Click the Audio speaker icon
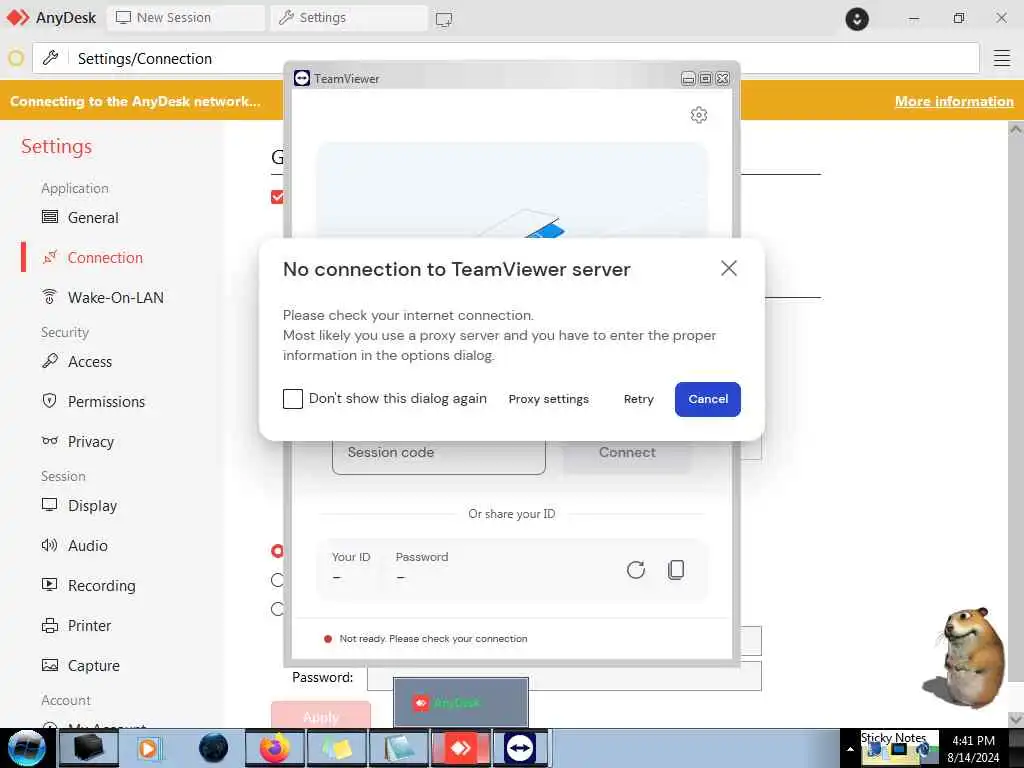The image size is (1024, 768). tap(50, 545)
